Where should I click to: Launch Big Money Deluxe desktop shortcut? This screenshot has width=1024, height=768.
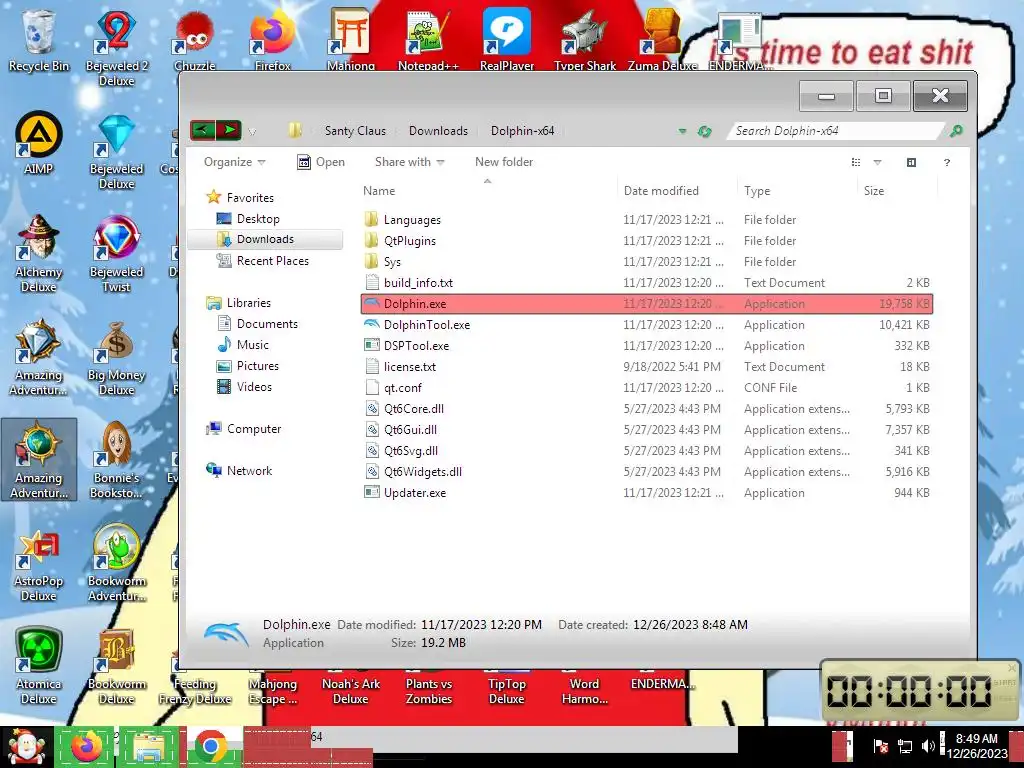click(x=116, y=357)
